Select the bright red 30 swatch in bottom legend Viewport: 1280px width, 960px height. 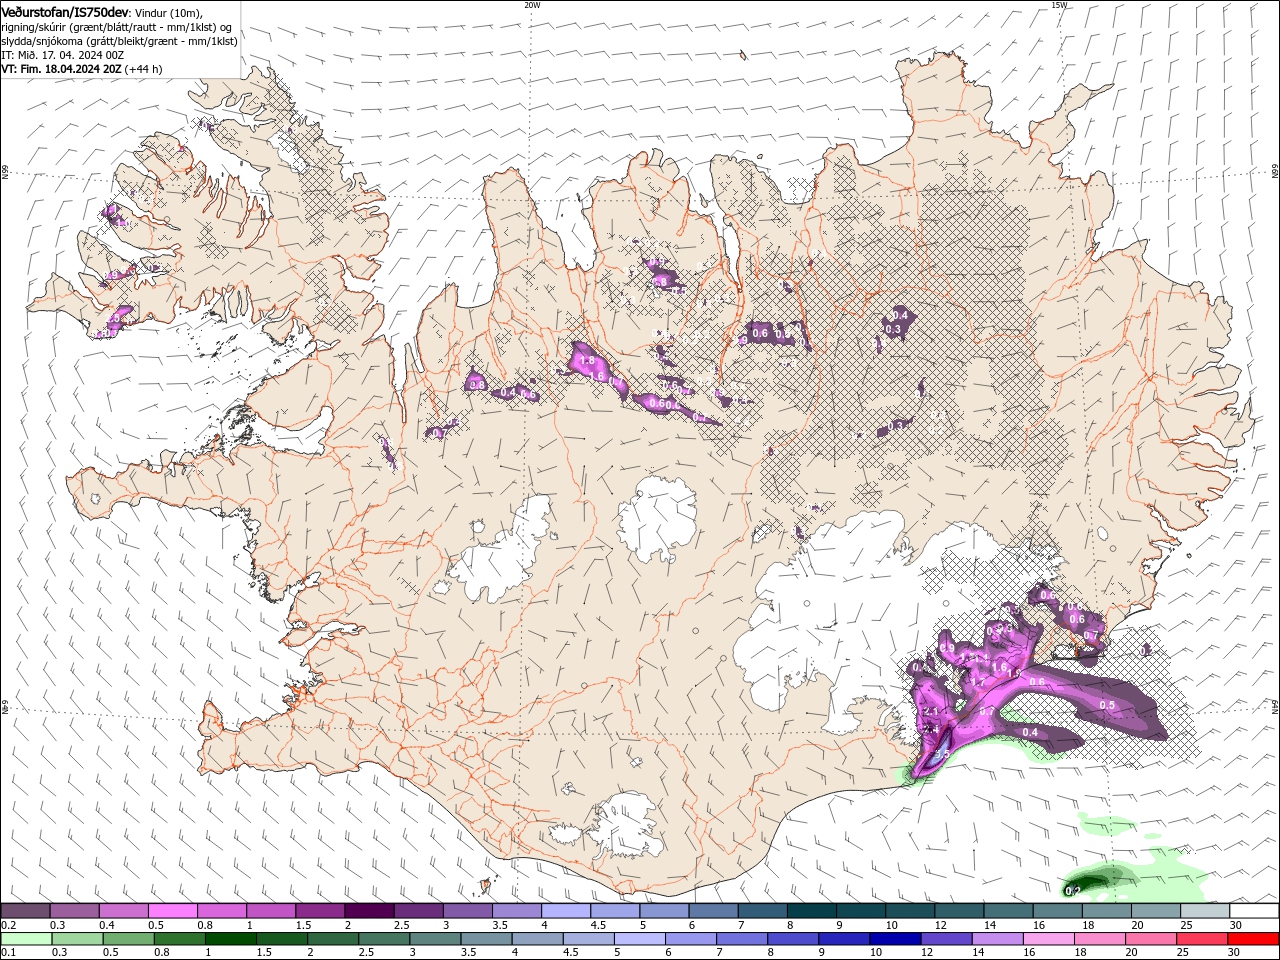pos(1254,939)
